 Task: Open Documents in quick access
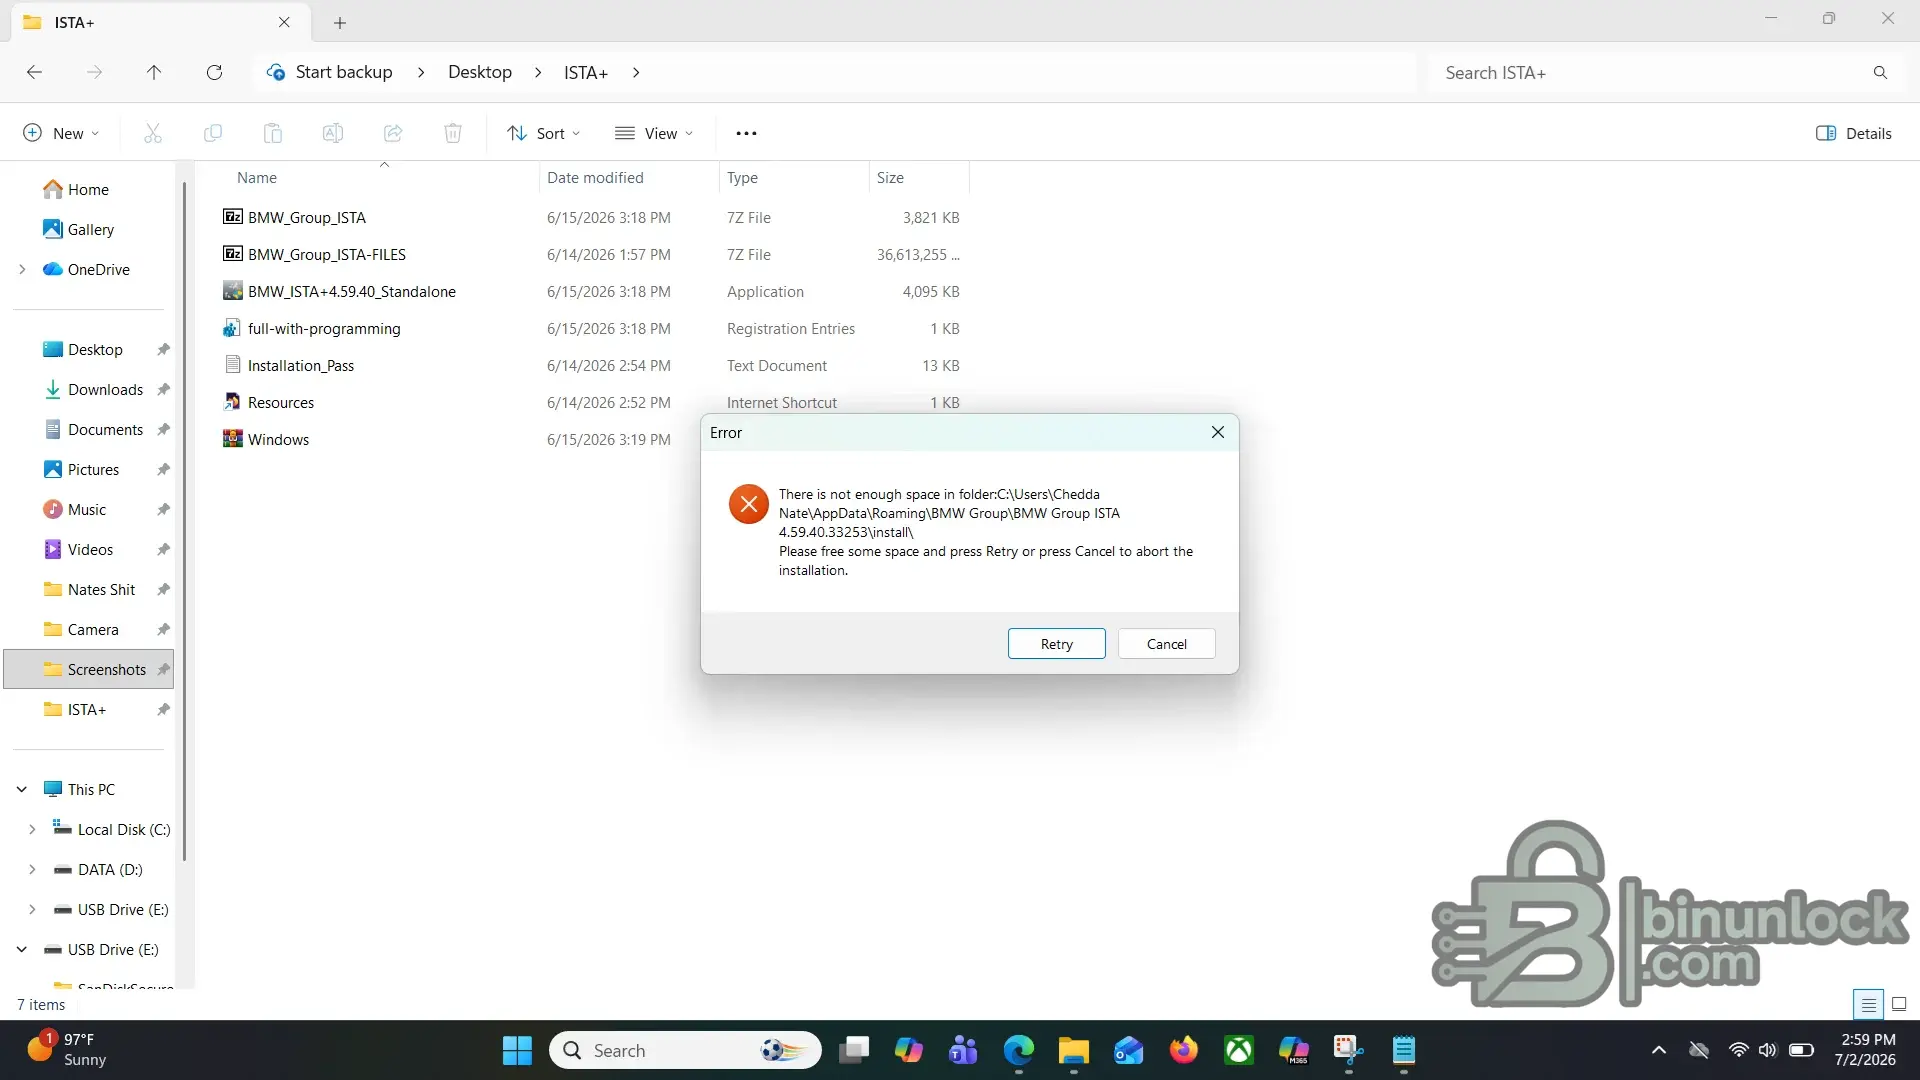[x=105, y=429]
